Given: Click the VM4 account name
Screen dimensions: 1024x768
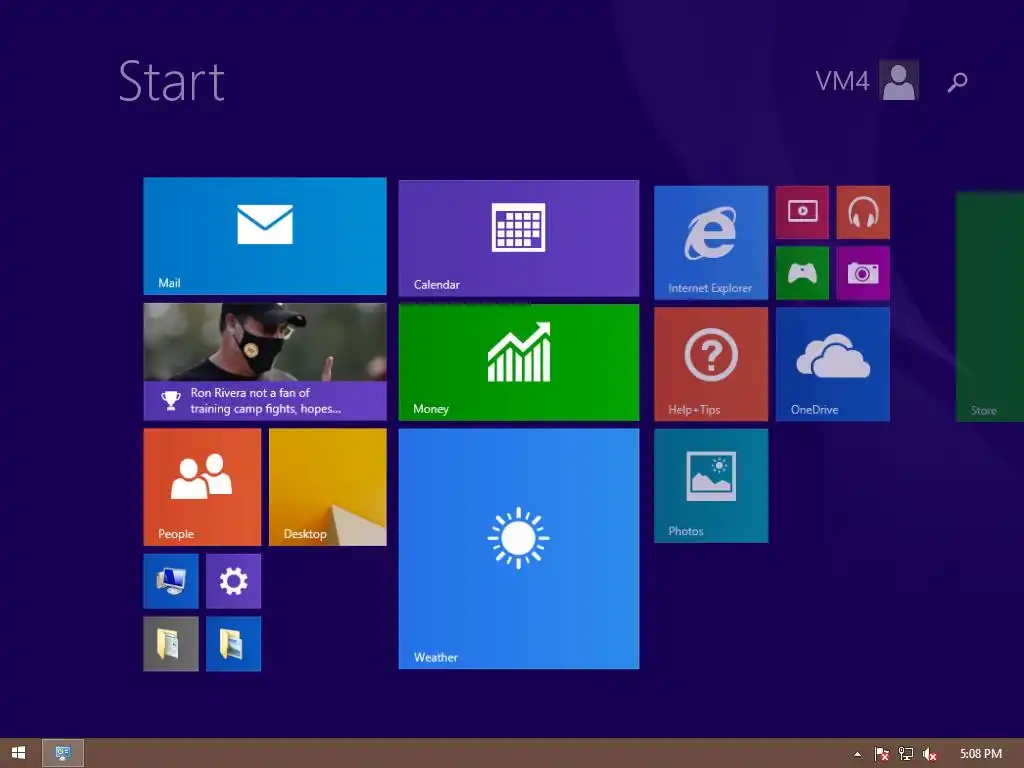Looking at the screenshot, I should tap(842, 81).
